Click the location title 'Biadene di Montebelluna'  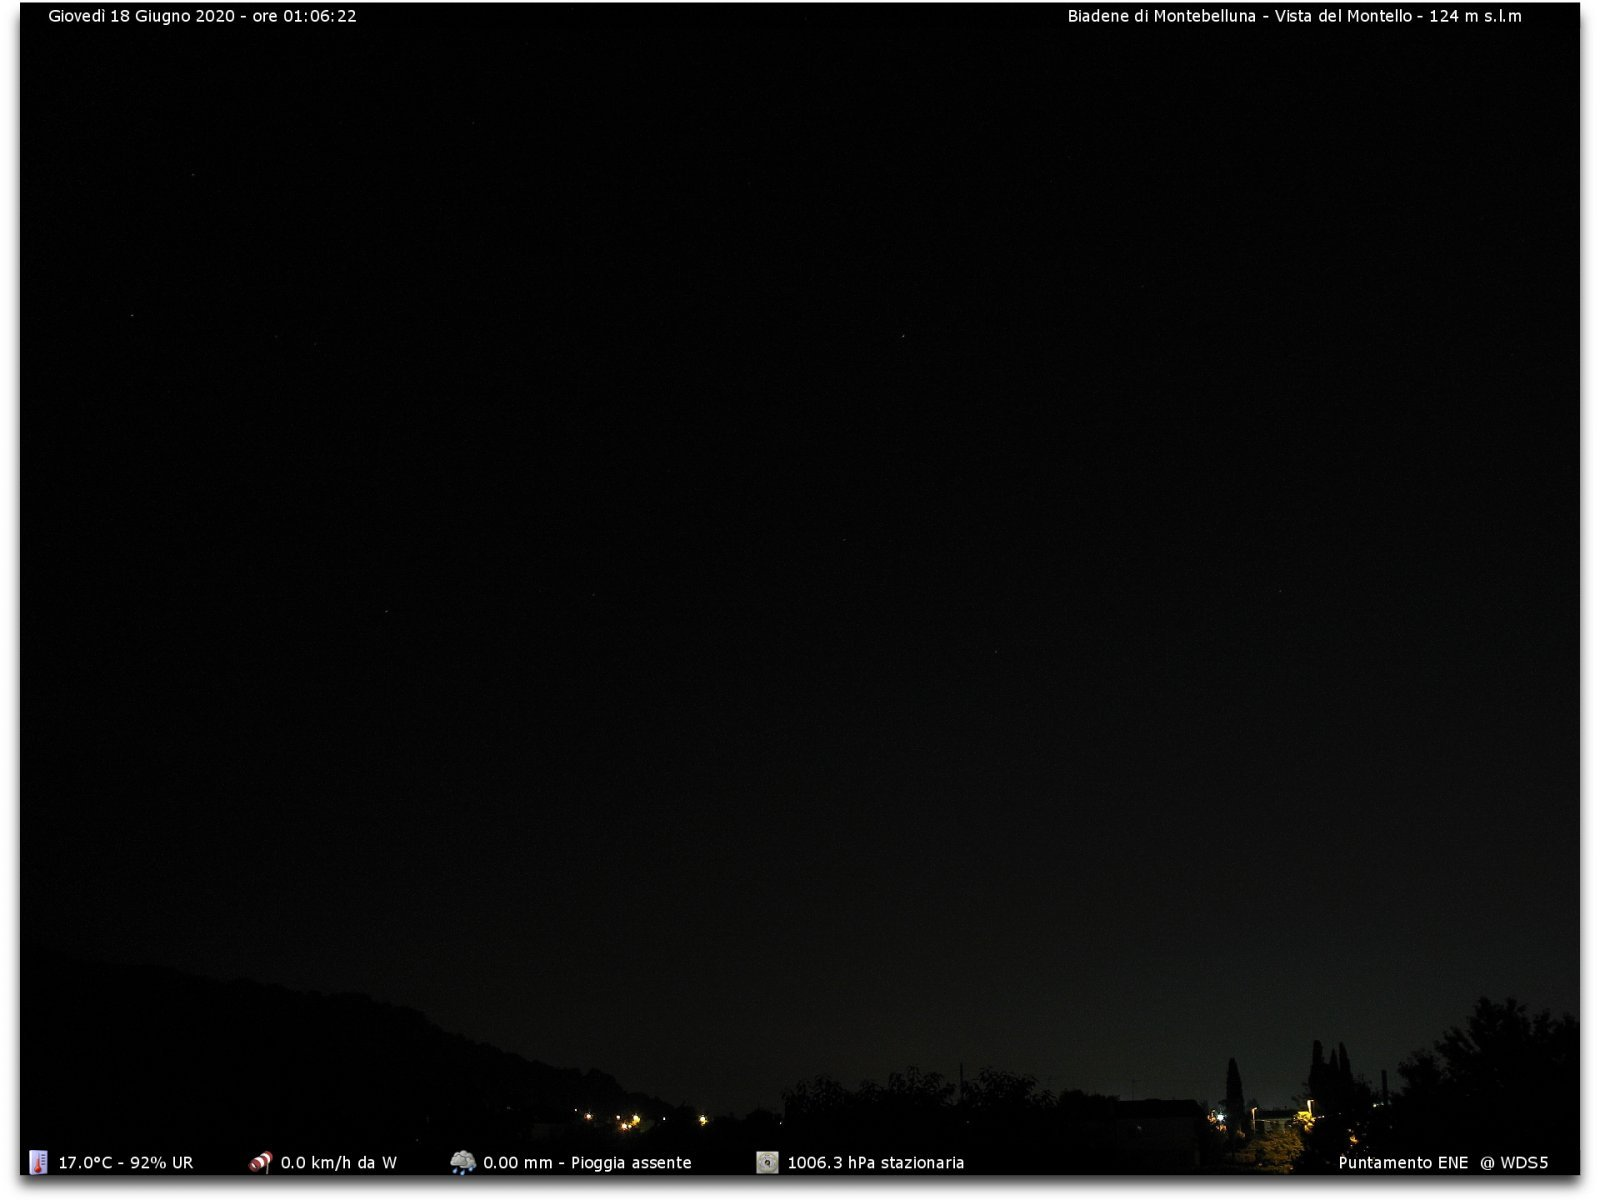1161,16
